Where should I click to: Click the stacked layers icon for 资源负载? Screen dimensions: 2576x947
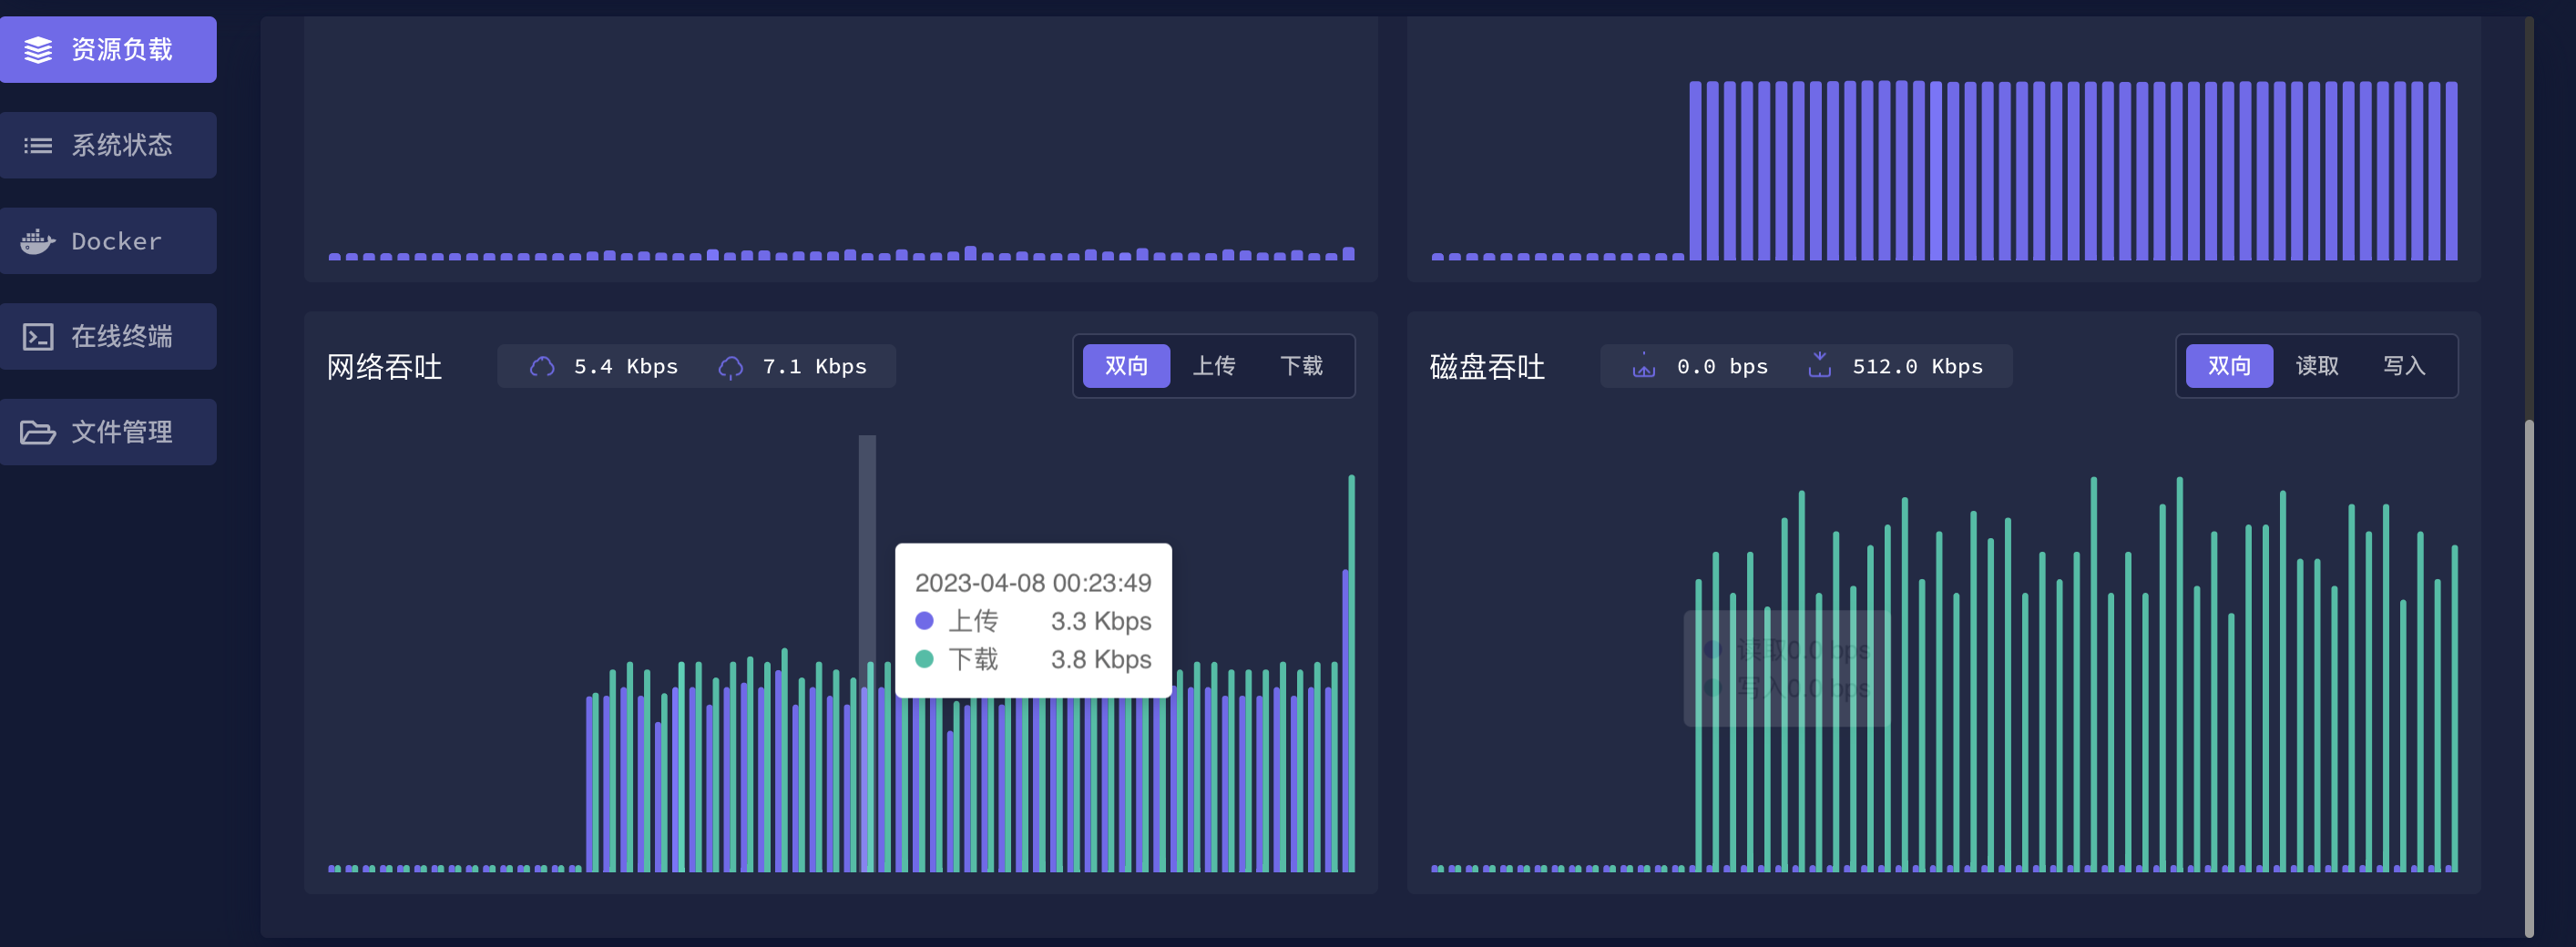pos(38,50)
